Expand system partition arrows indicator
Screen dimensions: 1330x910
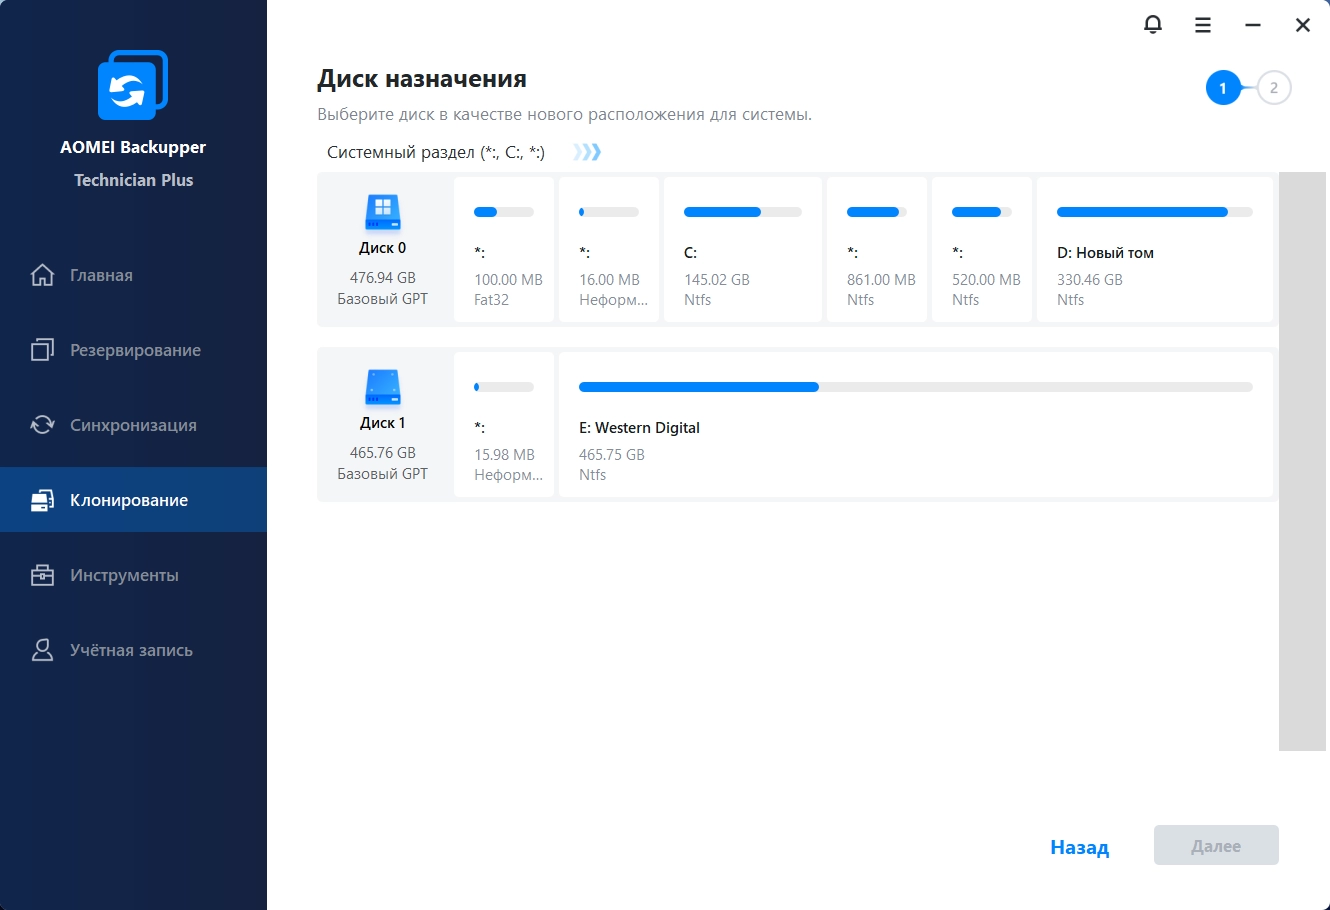pos(587,152)
